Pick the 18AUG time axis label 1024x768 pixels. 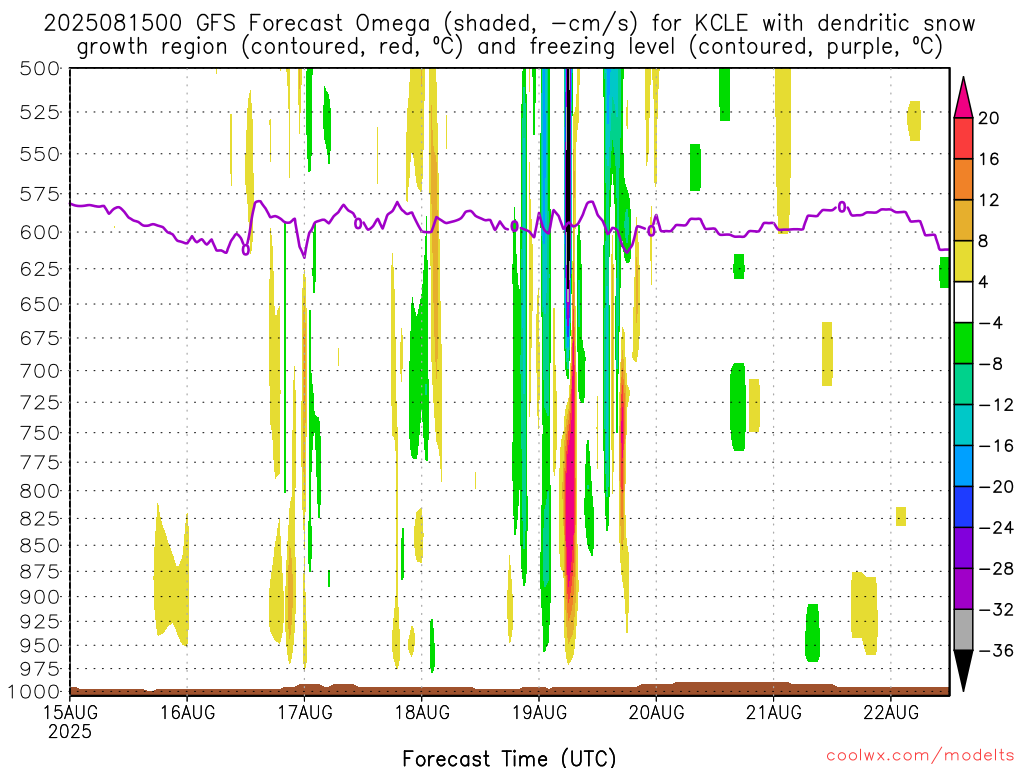422,712
